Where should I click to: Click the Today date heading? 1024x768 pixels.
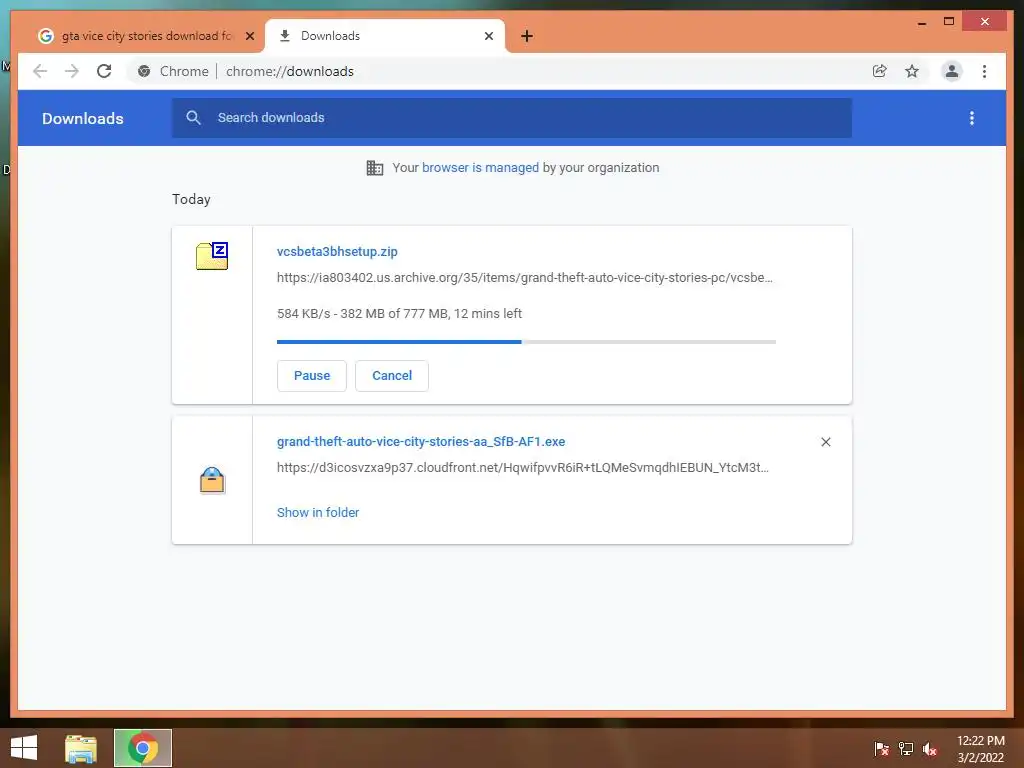pyautogui.click(x=191, y=199)
